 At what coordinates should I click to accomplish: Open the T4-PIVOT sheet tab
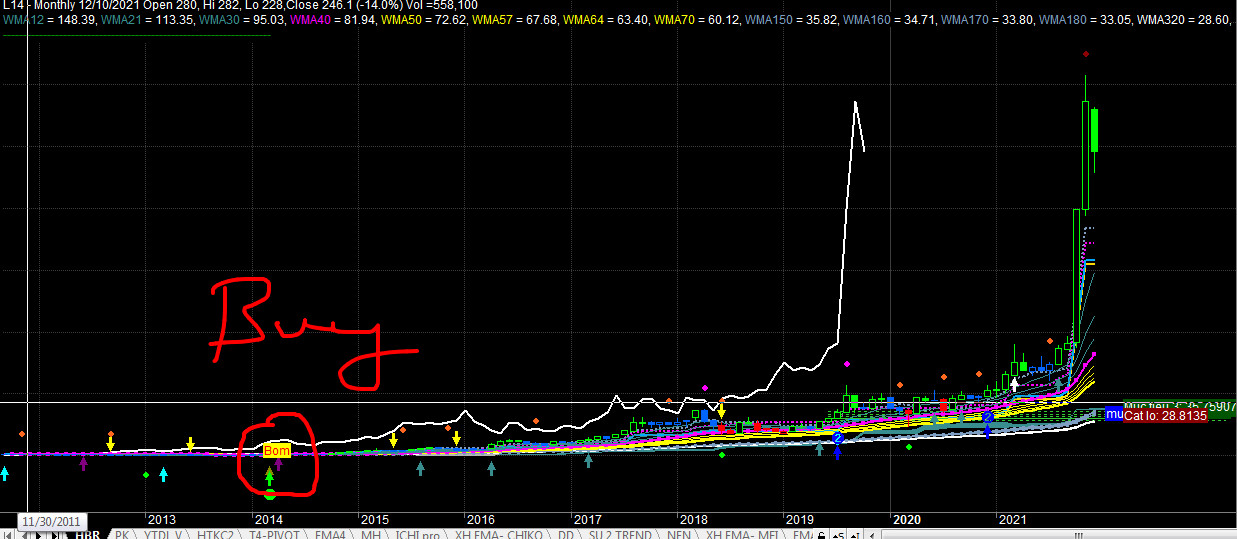point(274,534)
